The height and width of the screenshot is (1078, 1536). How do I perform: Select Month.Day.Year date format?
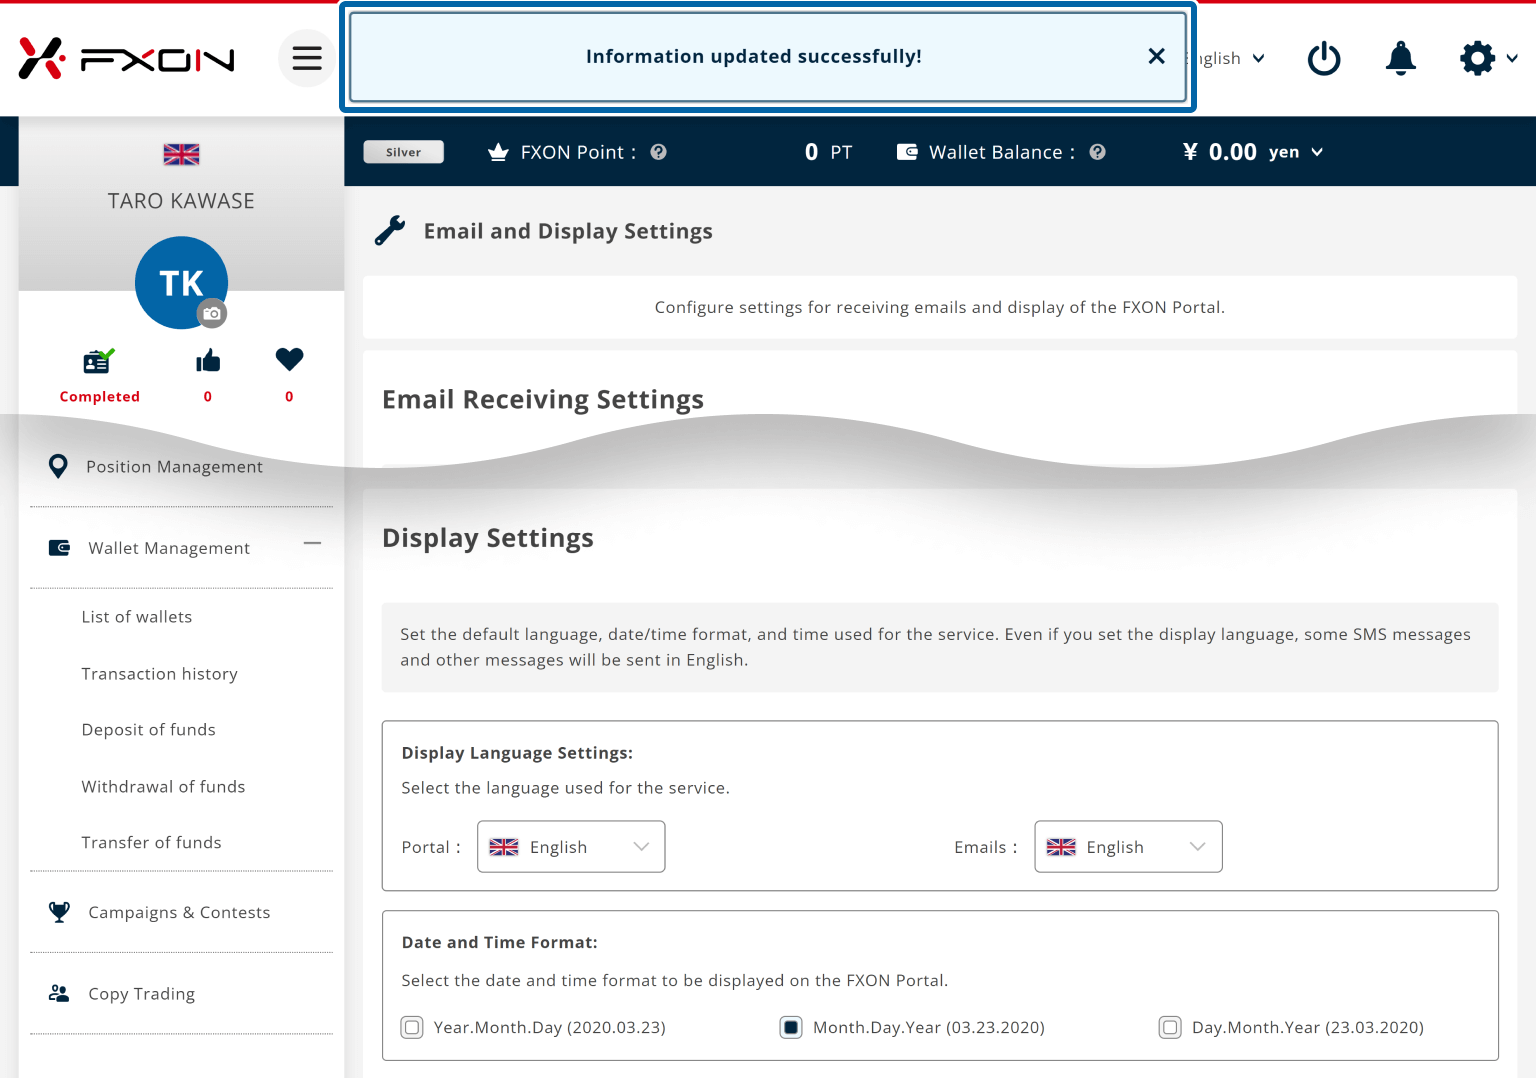[x=791, y=1027]
